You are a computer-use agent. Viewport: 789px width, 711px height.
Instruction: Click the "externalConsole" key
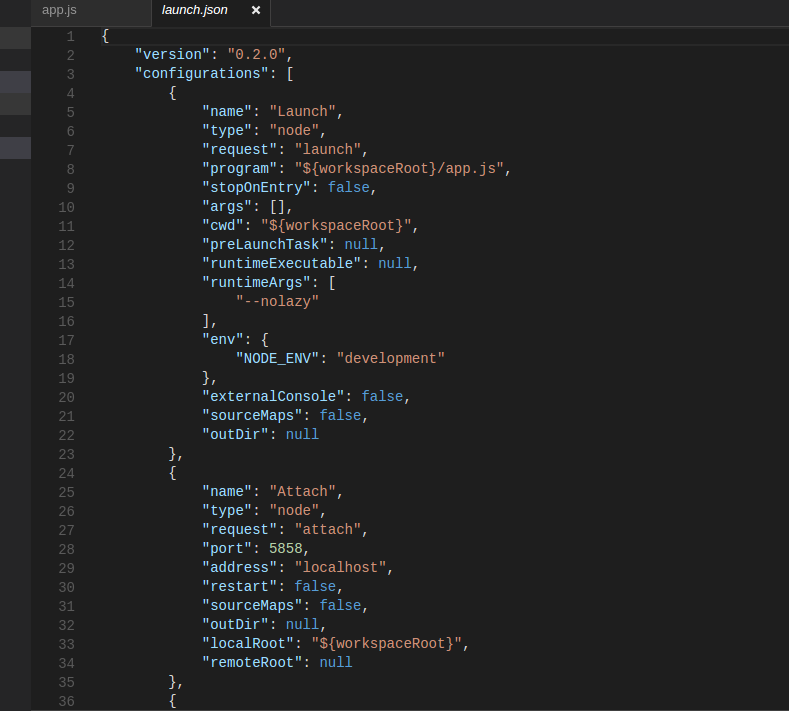tap(273, 397)
